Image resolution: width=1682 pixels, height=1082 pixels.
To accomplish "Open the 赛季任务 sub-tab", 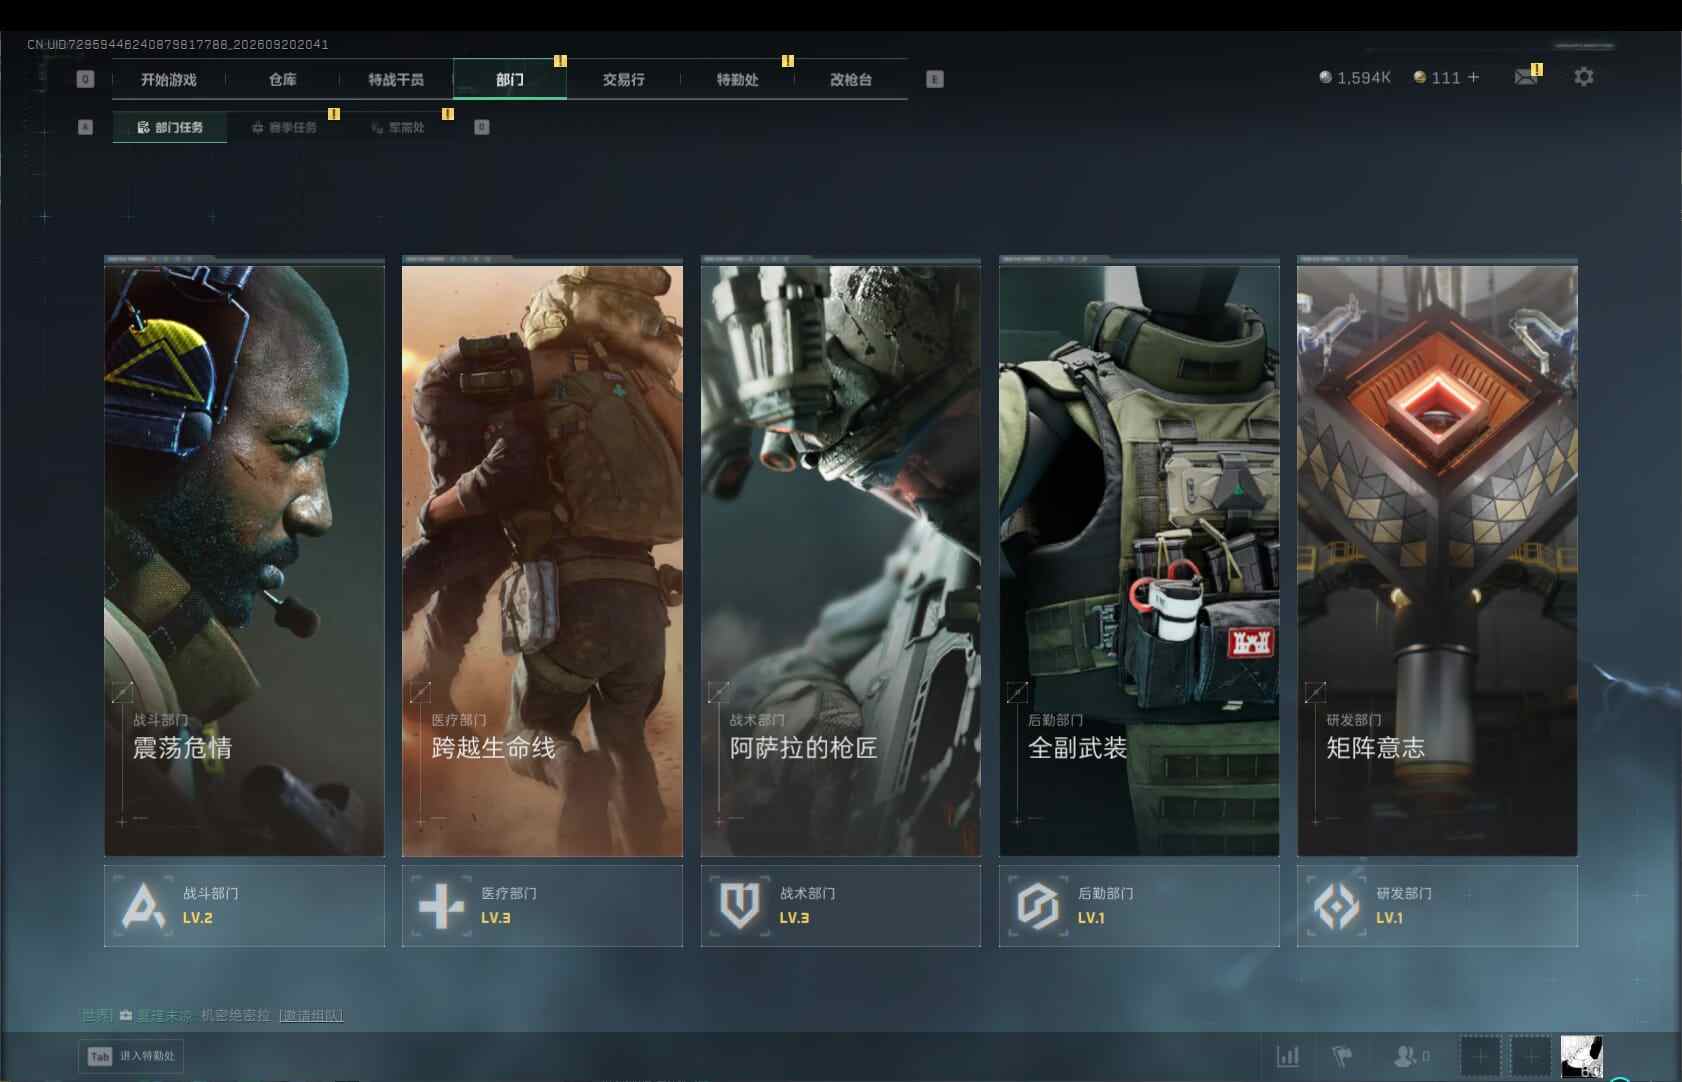I will 284,127.
